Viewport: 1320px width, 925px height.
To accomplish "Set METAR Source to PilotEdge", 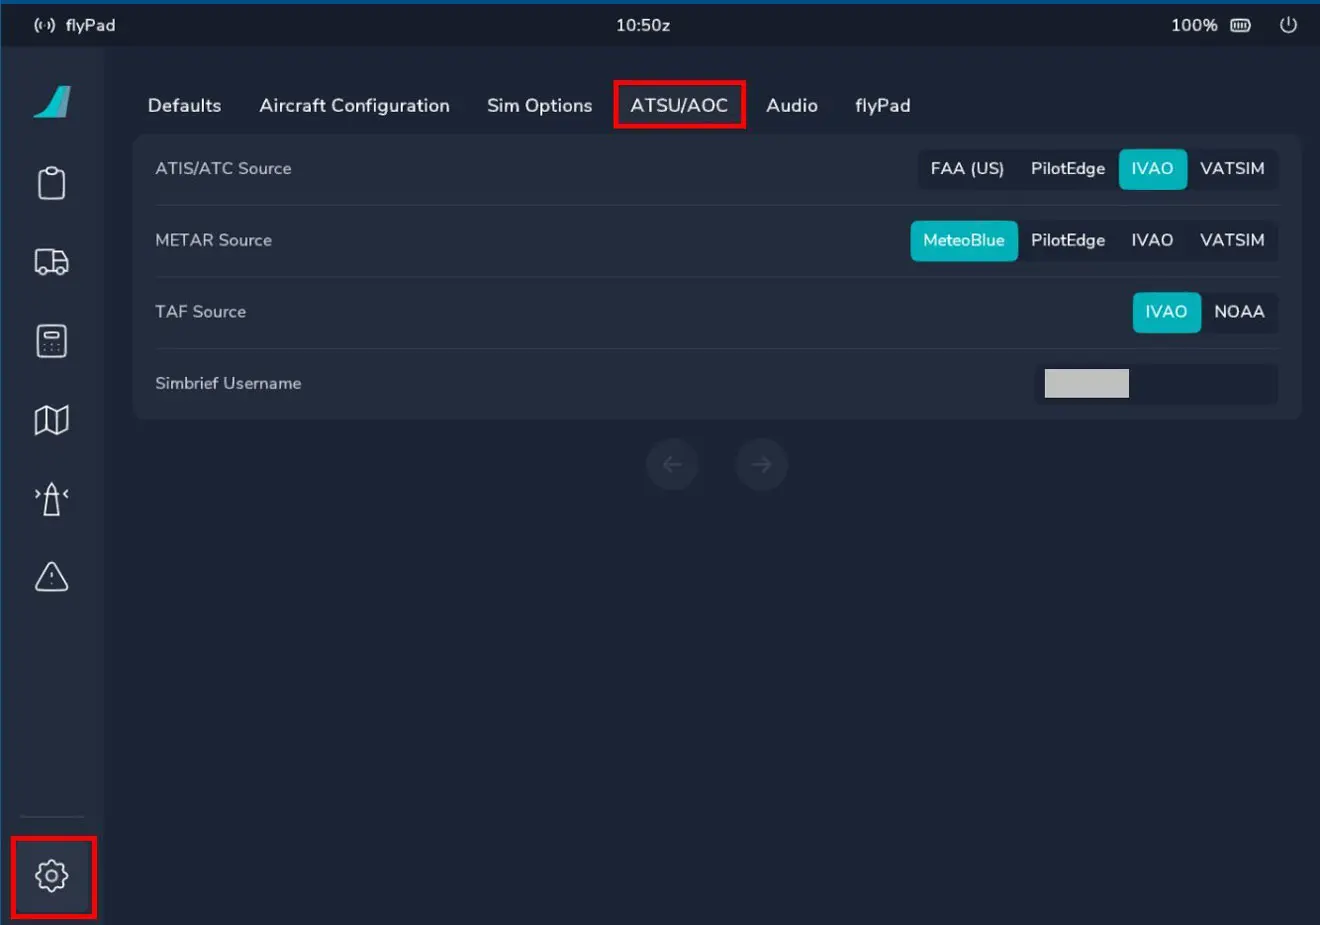I will [1068, 241].
